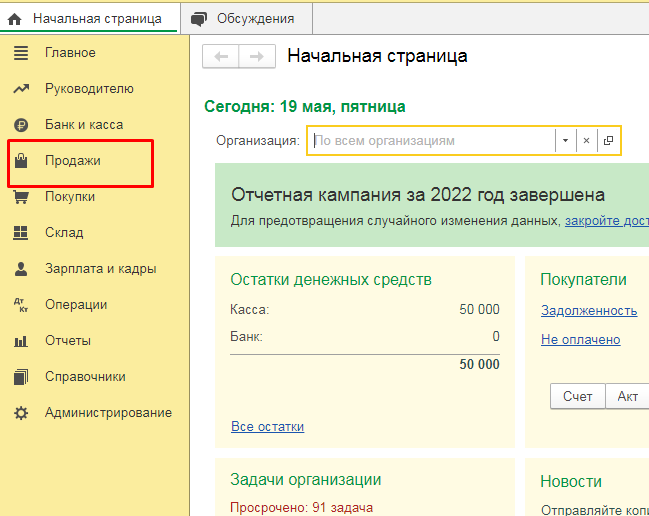This screenshot has height=516, width=649.
Task: Expand the Организация dropdown arrow
Action: [565, 141]
